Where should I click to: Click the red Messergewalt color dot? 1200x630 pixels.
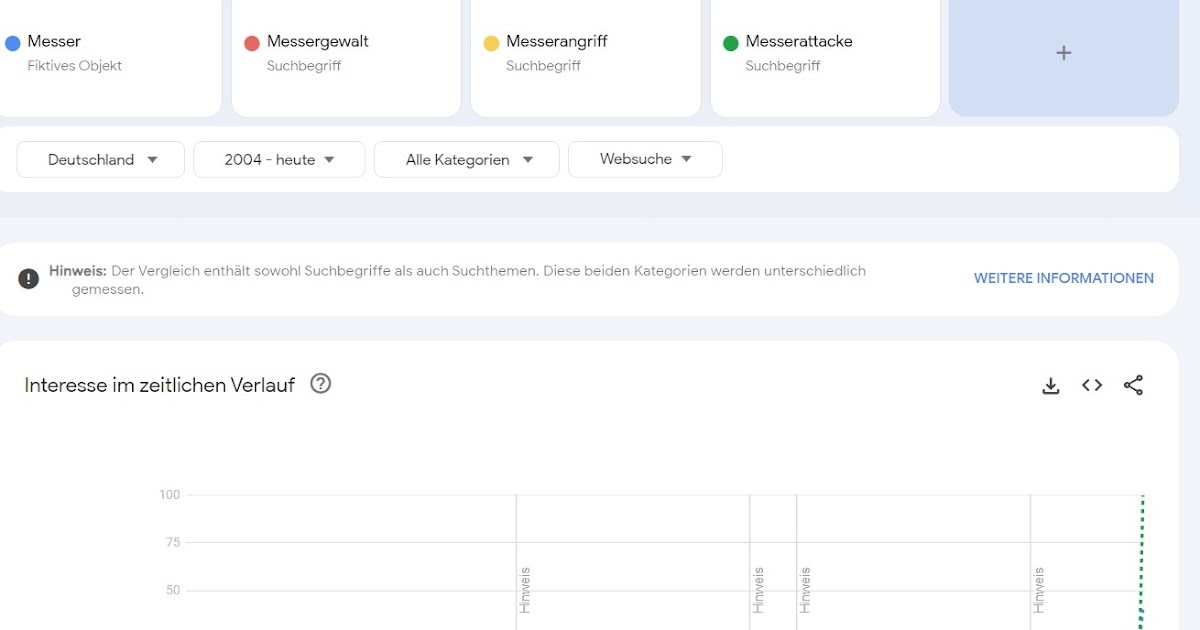click(252, 43)
